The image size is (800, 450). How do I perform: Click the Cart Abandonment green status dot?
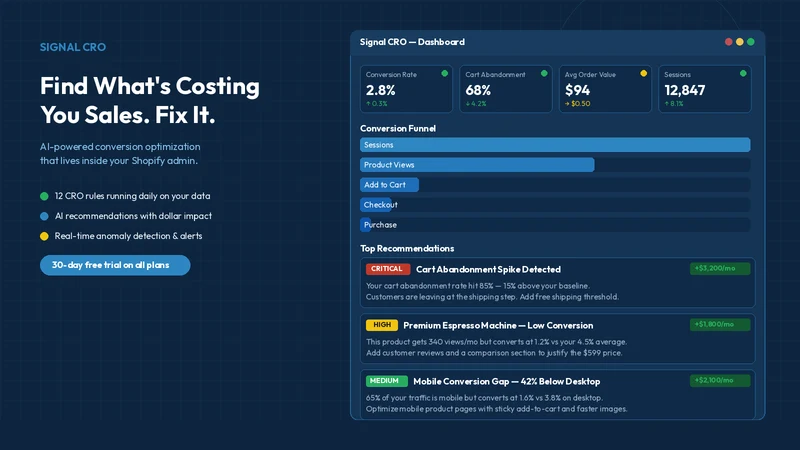(x=544, y=73)
